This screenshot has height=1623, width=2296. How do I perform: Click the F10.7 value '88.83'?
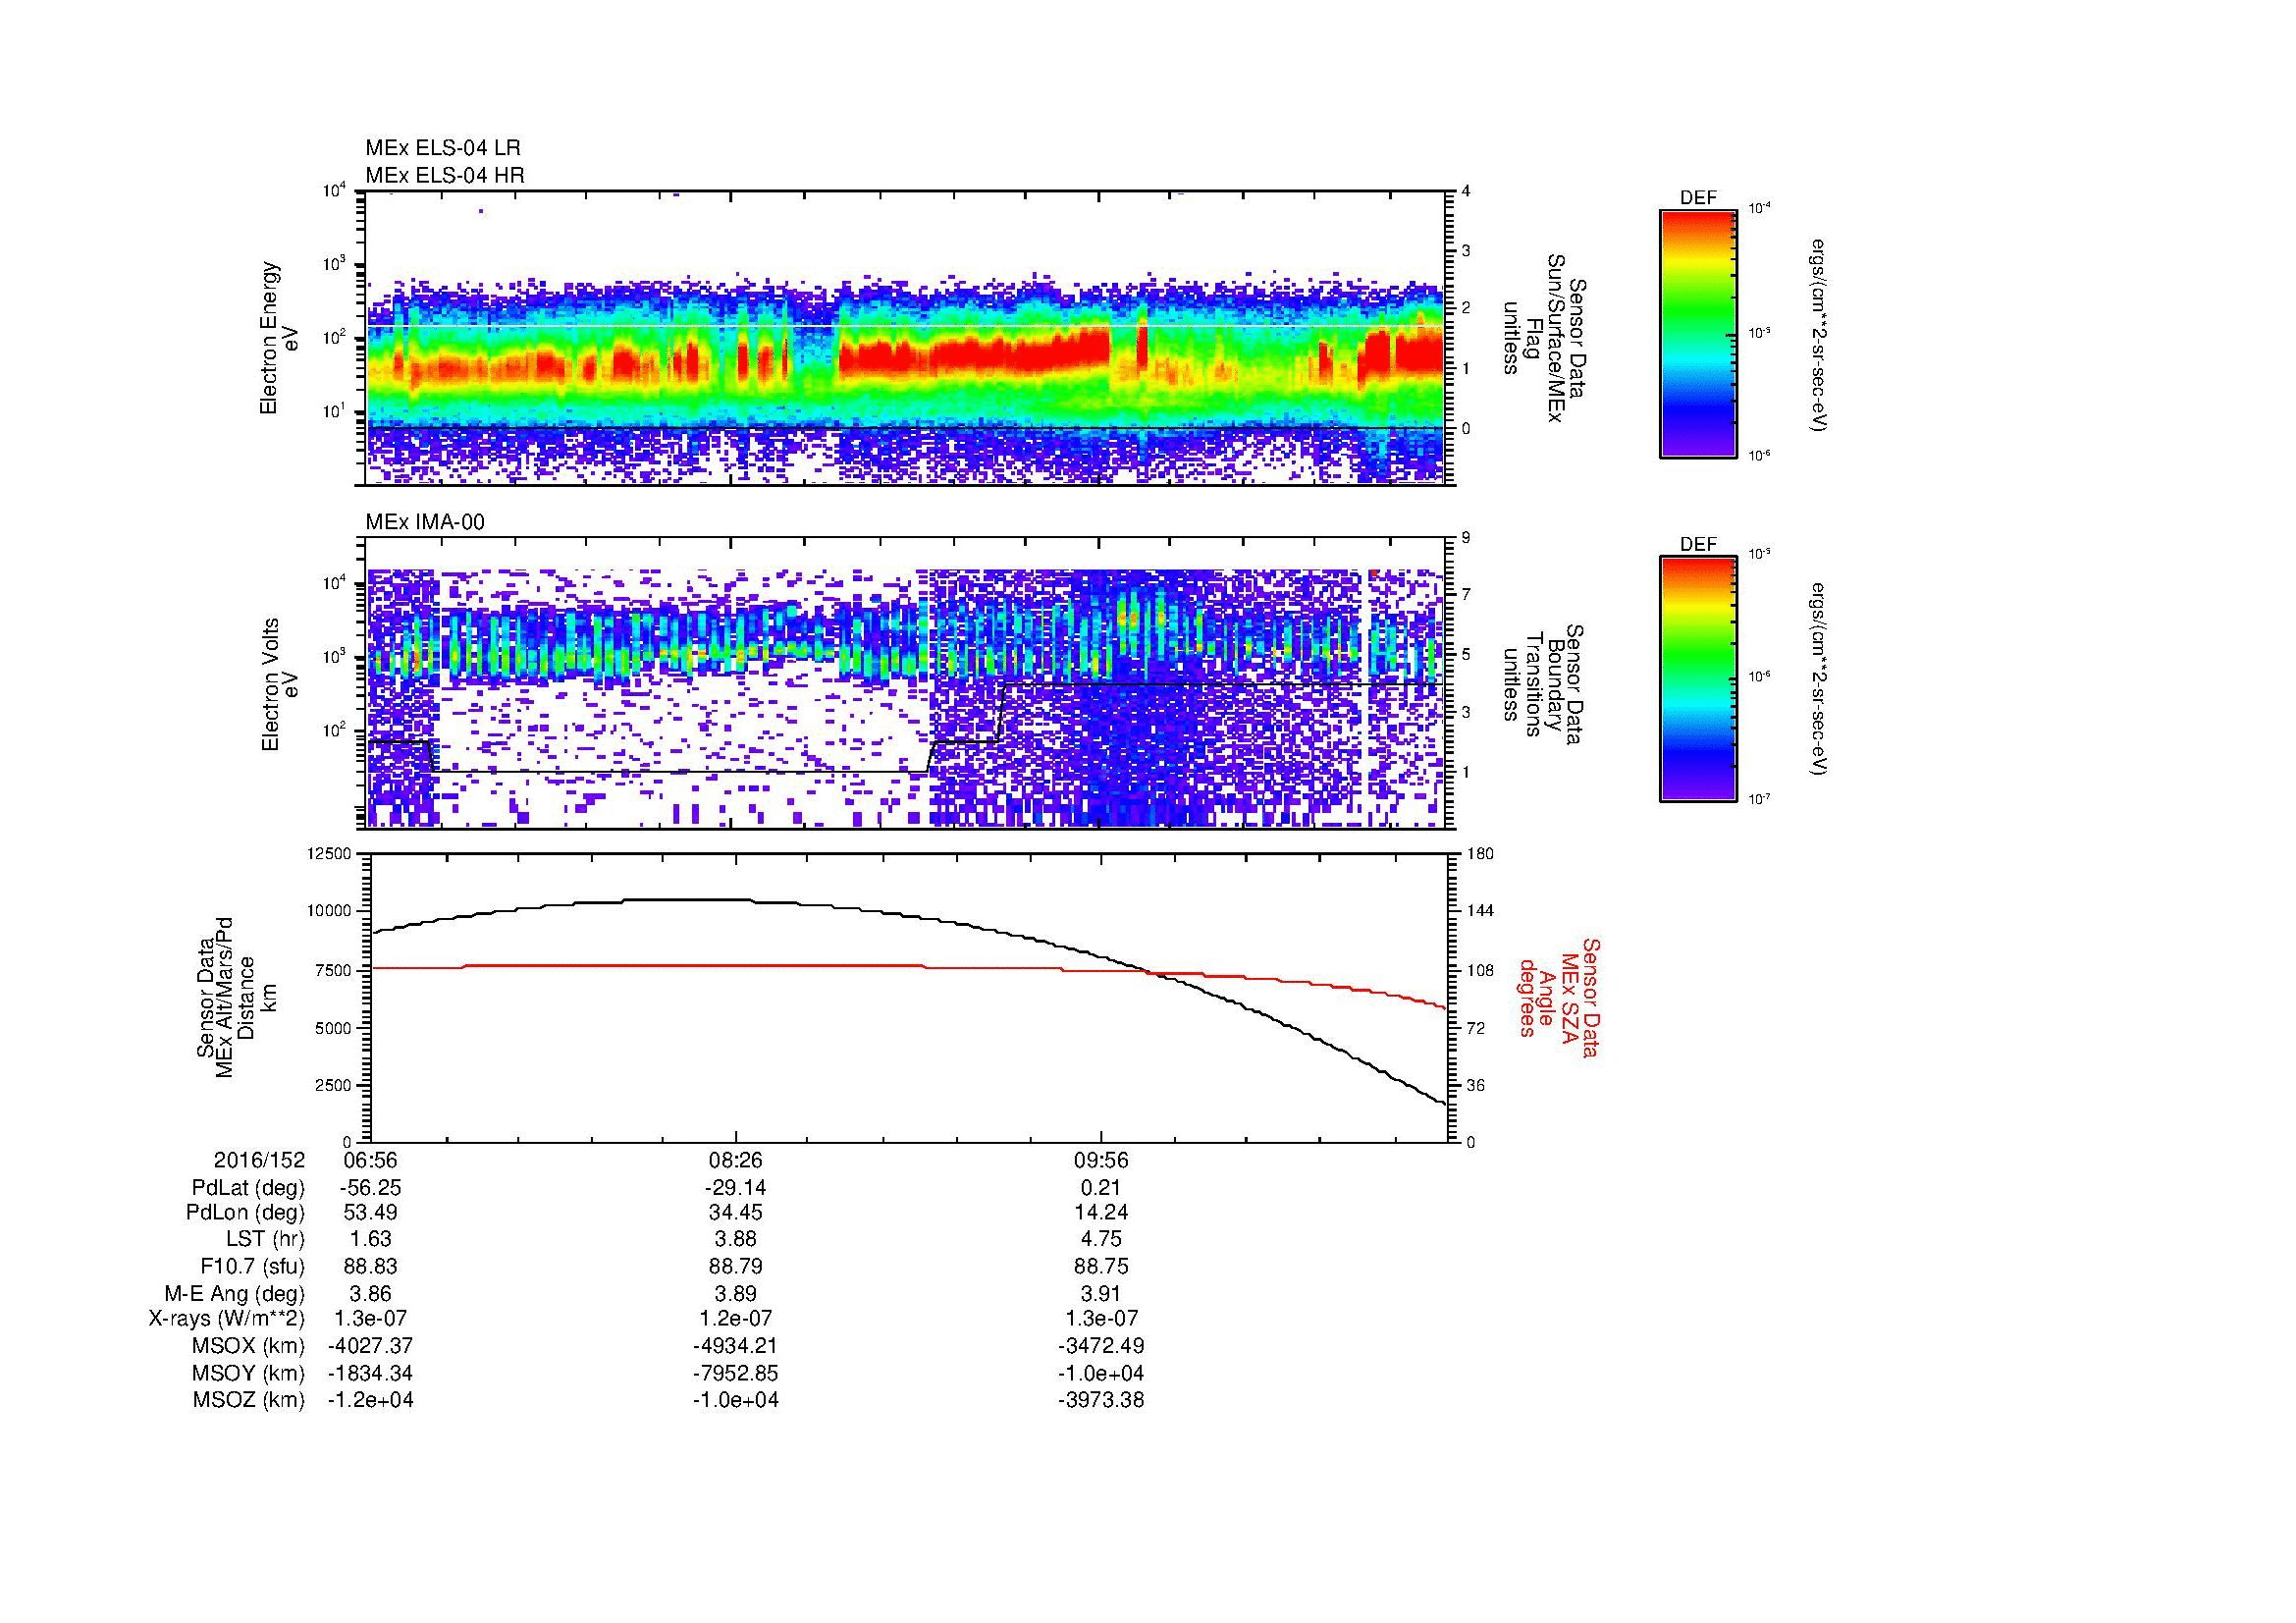pos(370,1266)
